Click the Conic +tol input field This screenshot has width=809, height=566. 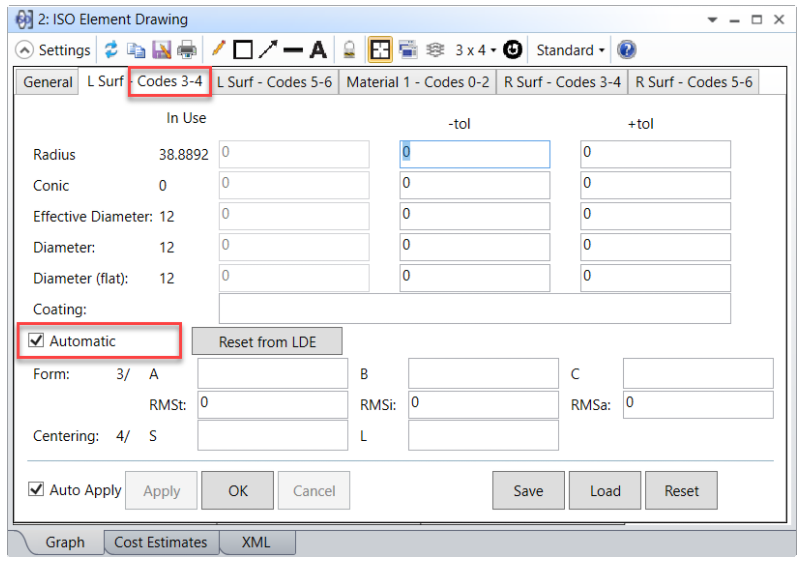click(x=655, y=185)
